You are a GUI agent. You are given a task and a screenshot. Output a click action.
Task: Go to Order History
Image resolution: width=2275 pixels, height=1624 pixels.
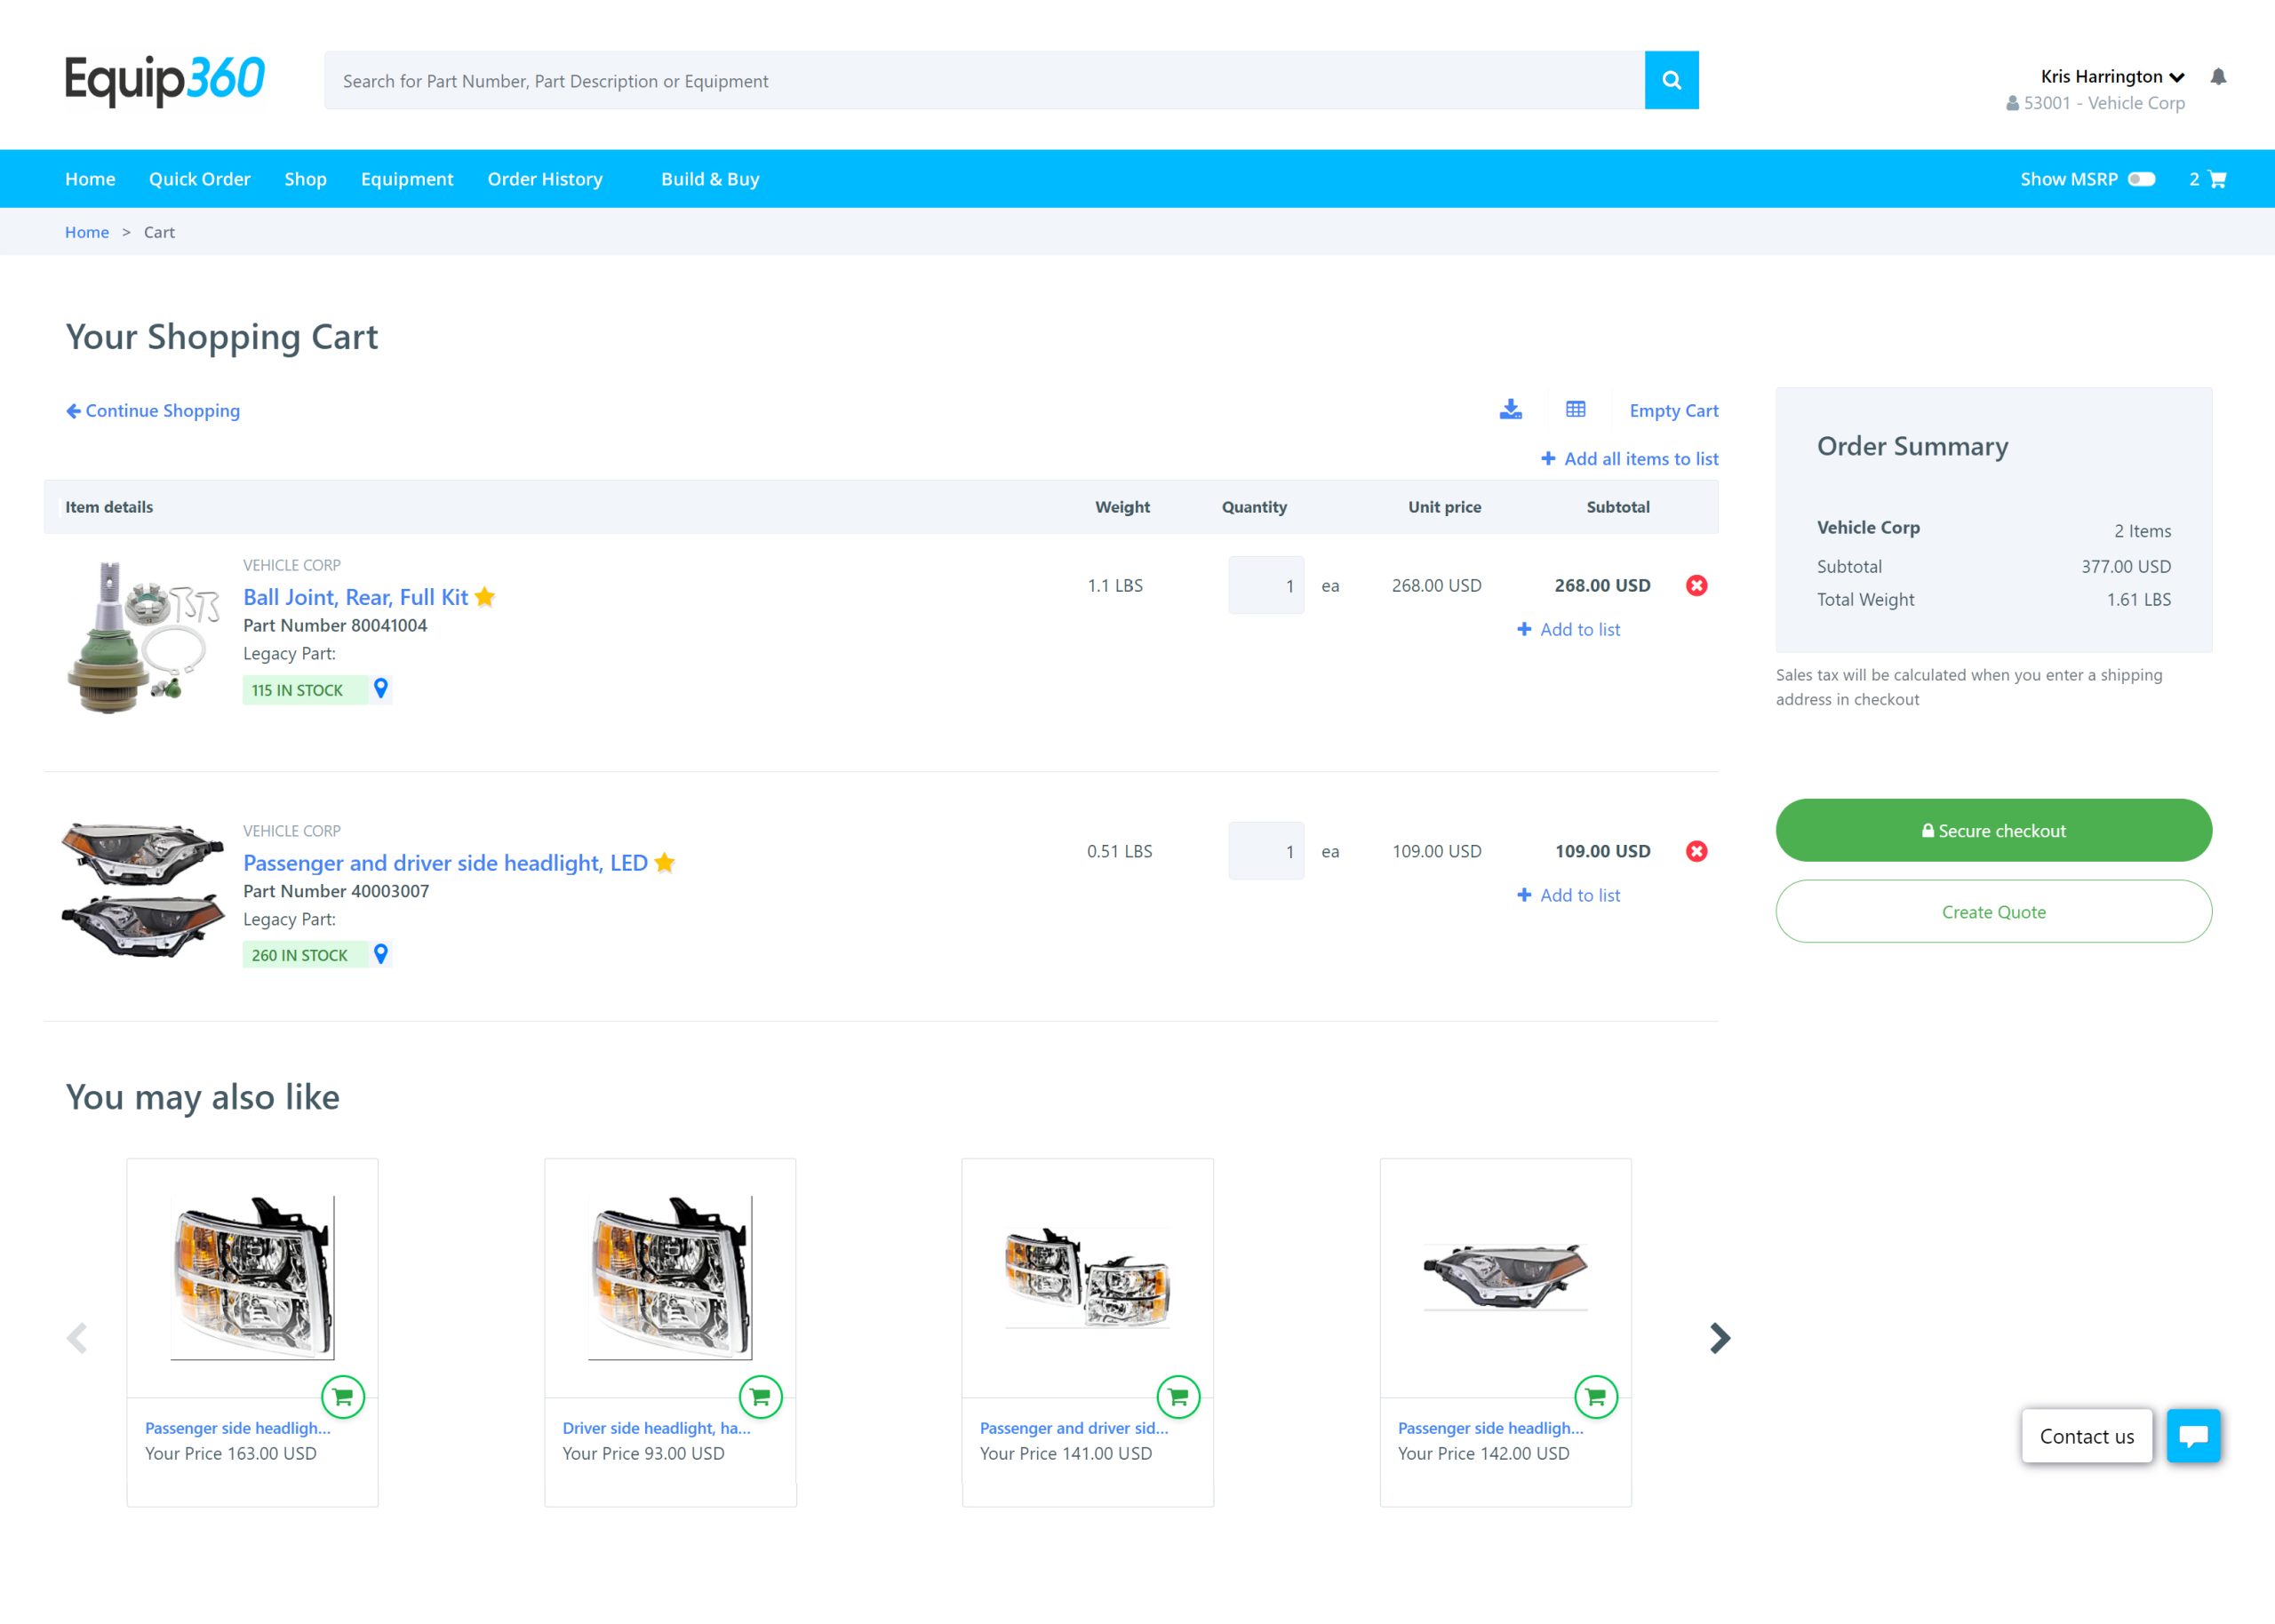tap(545, 179)
